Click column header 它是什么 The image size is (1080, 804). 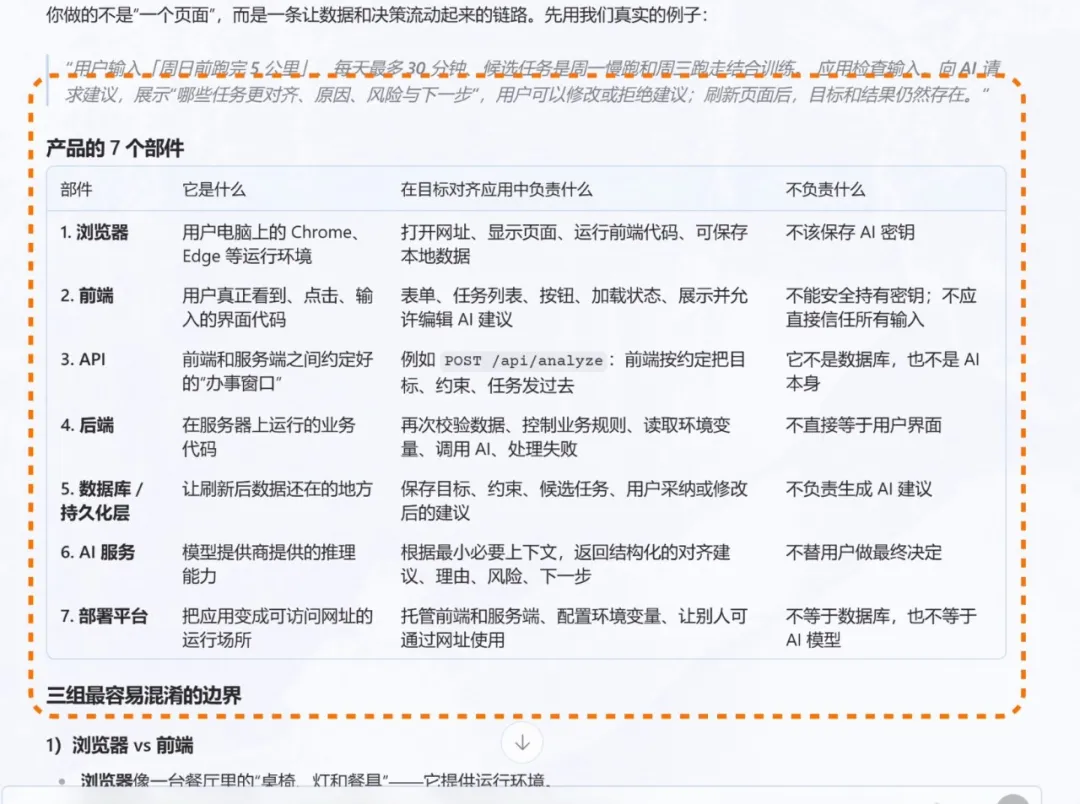214,189
